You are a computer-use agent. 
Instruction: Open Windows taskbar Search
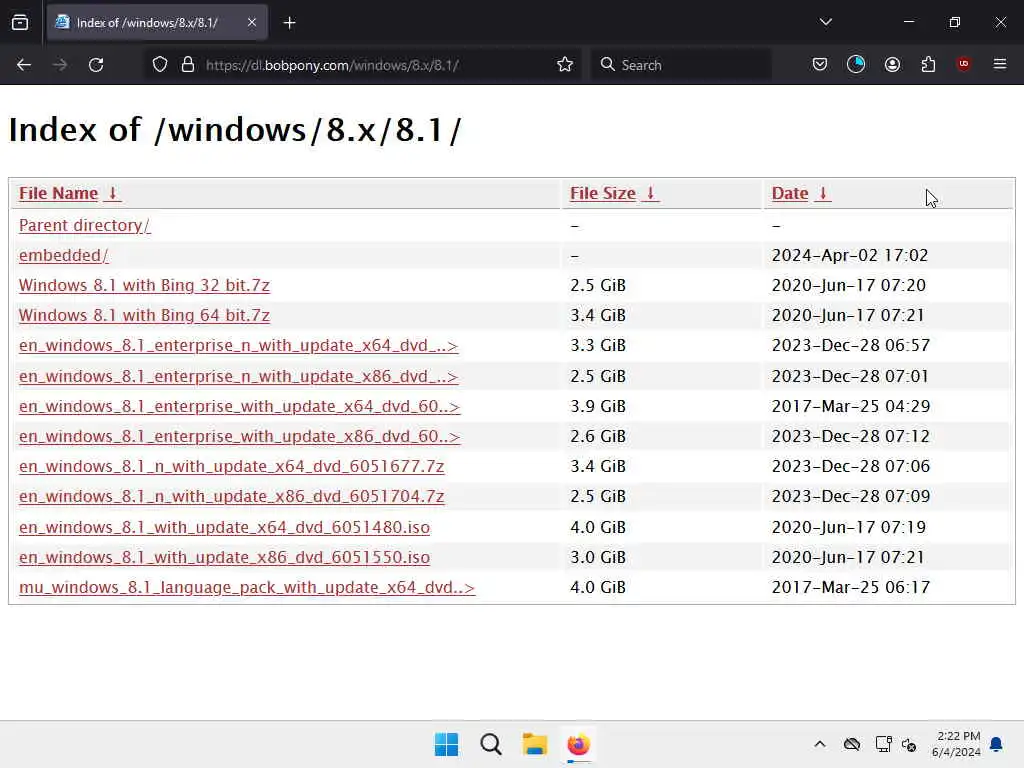pyautogui.click(x=490, y=744)
